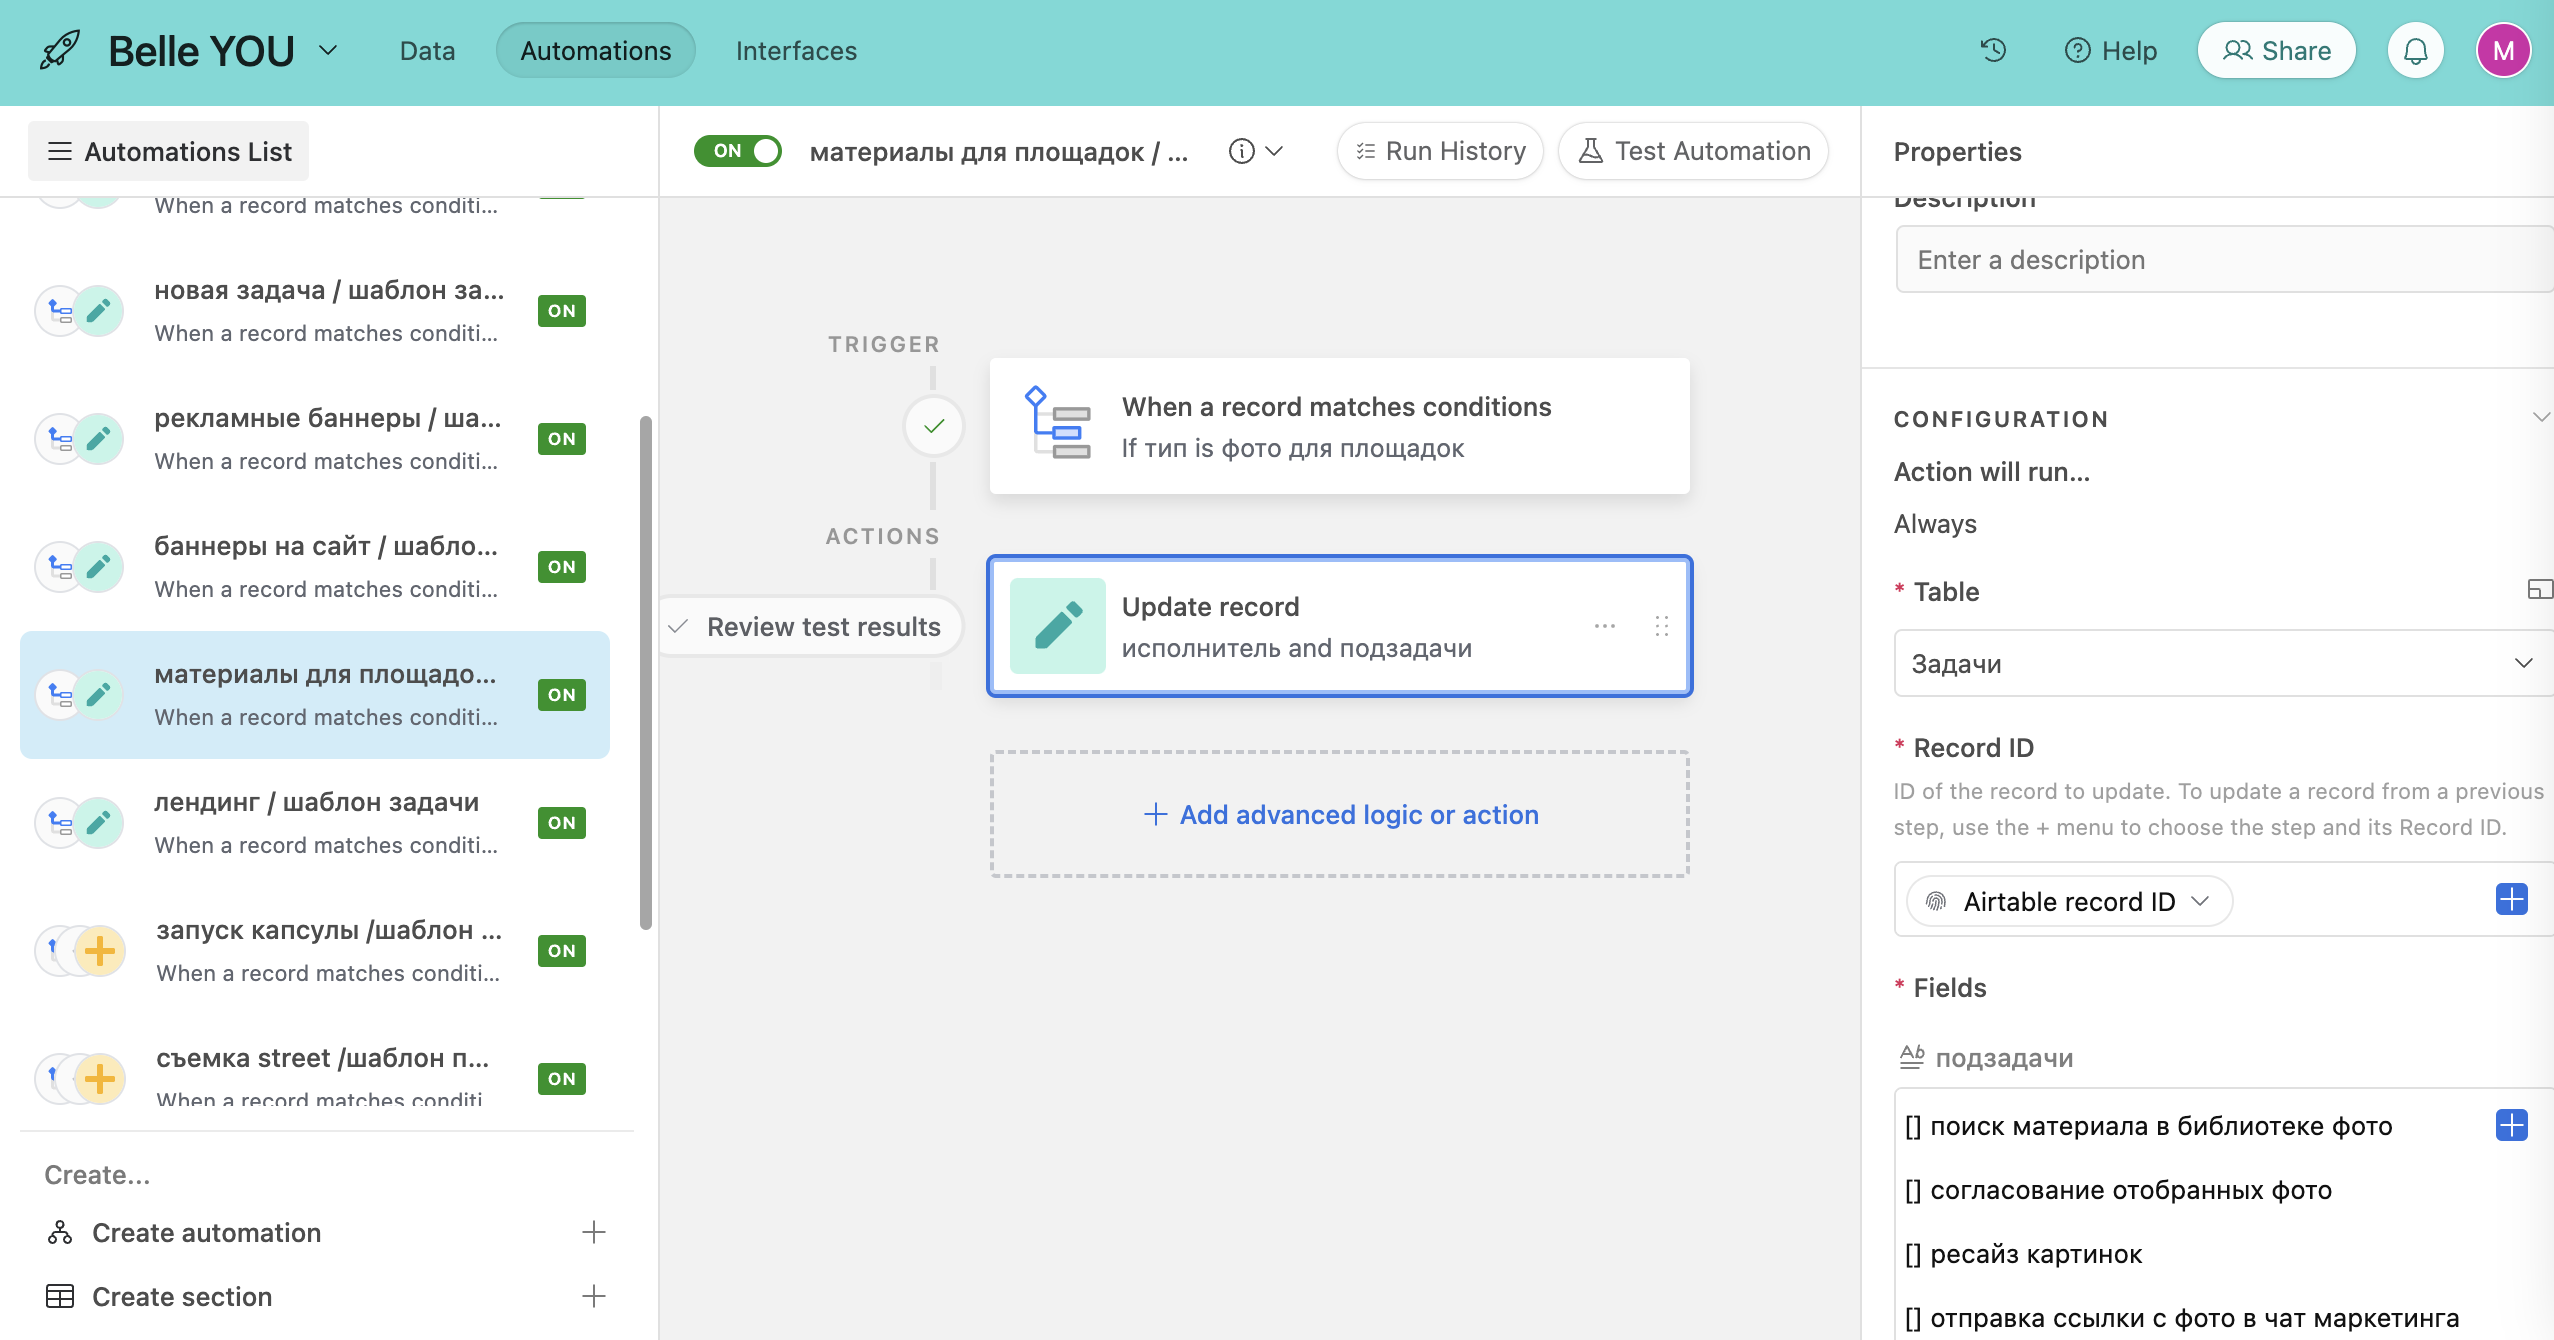This screenshot has height=1340, width=2554.
Task: Switch to the Interfaces tab
Action: 796,51
